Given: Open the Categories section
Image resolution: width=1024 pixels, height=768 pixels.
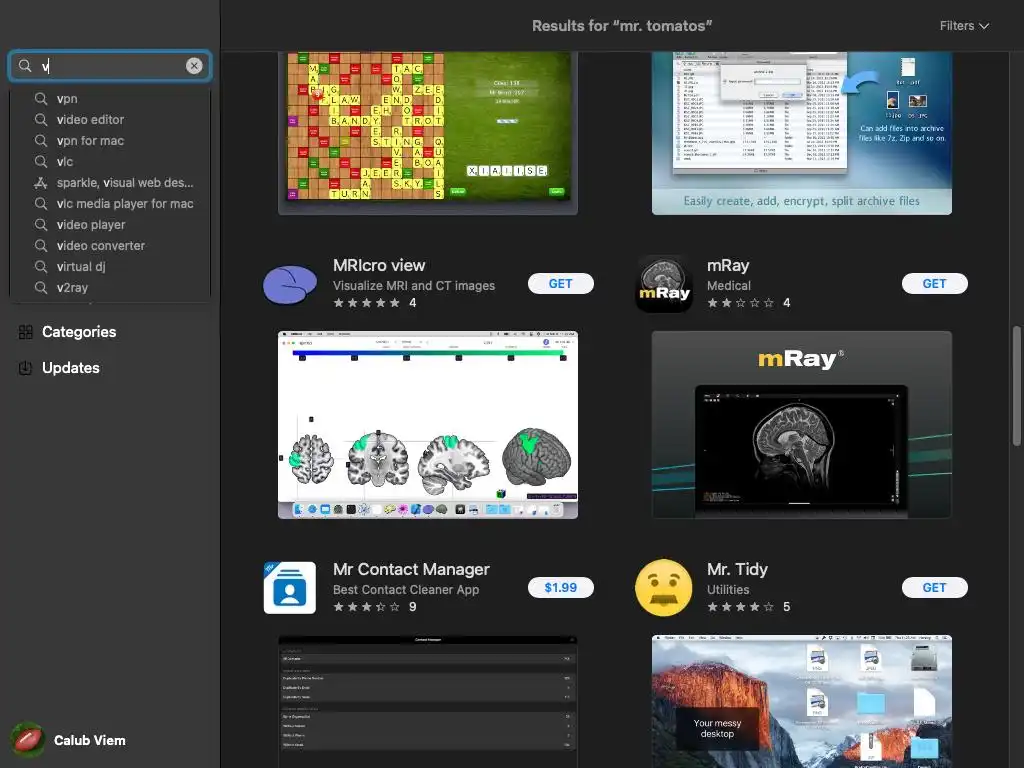Looking at the screenshot, I should point(79,332).
